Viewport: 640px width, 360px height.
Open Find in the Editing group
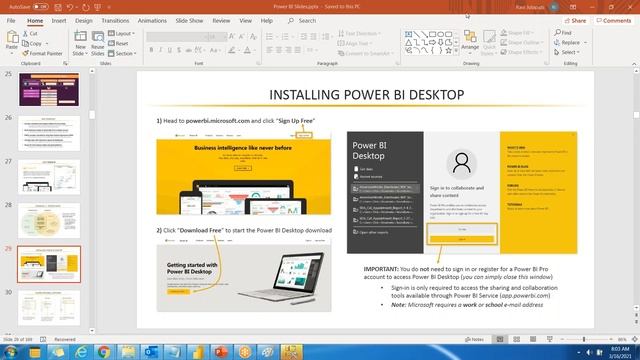[563, 33]
